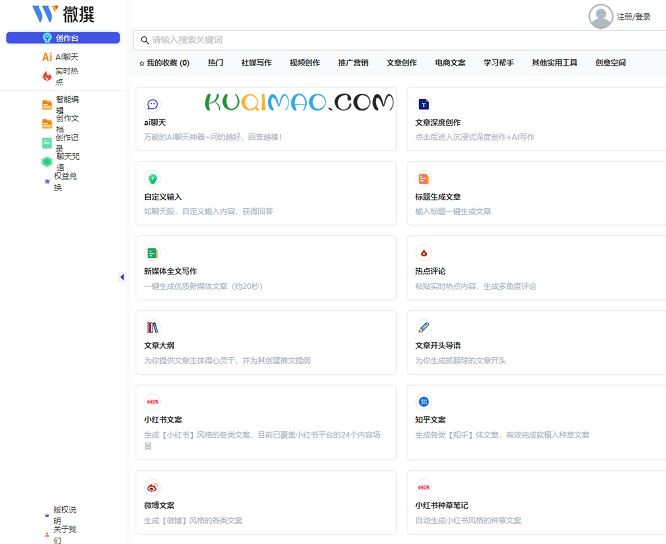666x544 pixels.
Task: Open the 文章开头导语 card title
Action: [438, 346]
